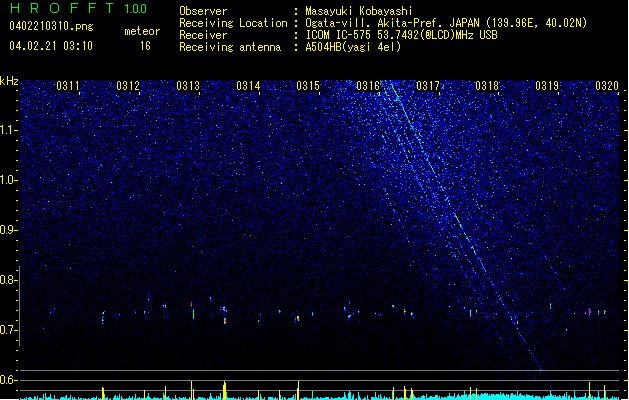The image size is (629, 400).
Task: Click antenna A504HB(yagi 4el) text
Action: coord(353,47)
